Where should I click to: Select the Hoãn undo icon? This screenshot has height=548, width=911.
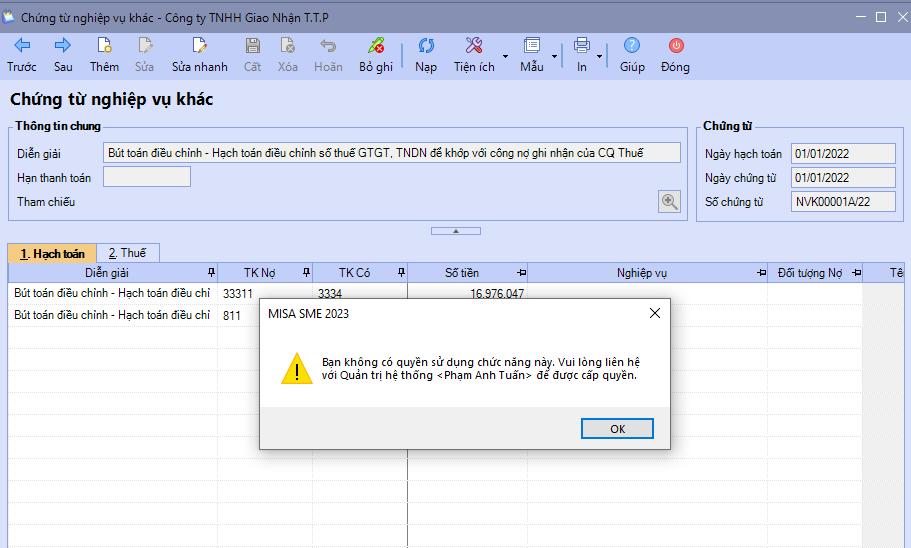click(328, 45)
